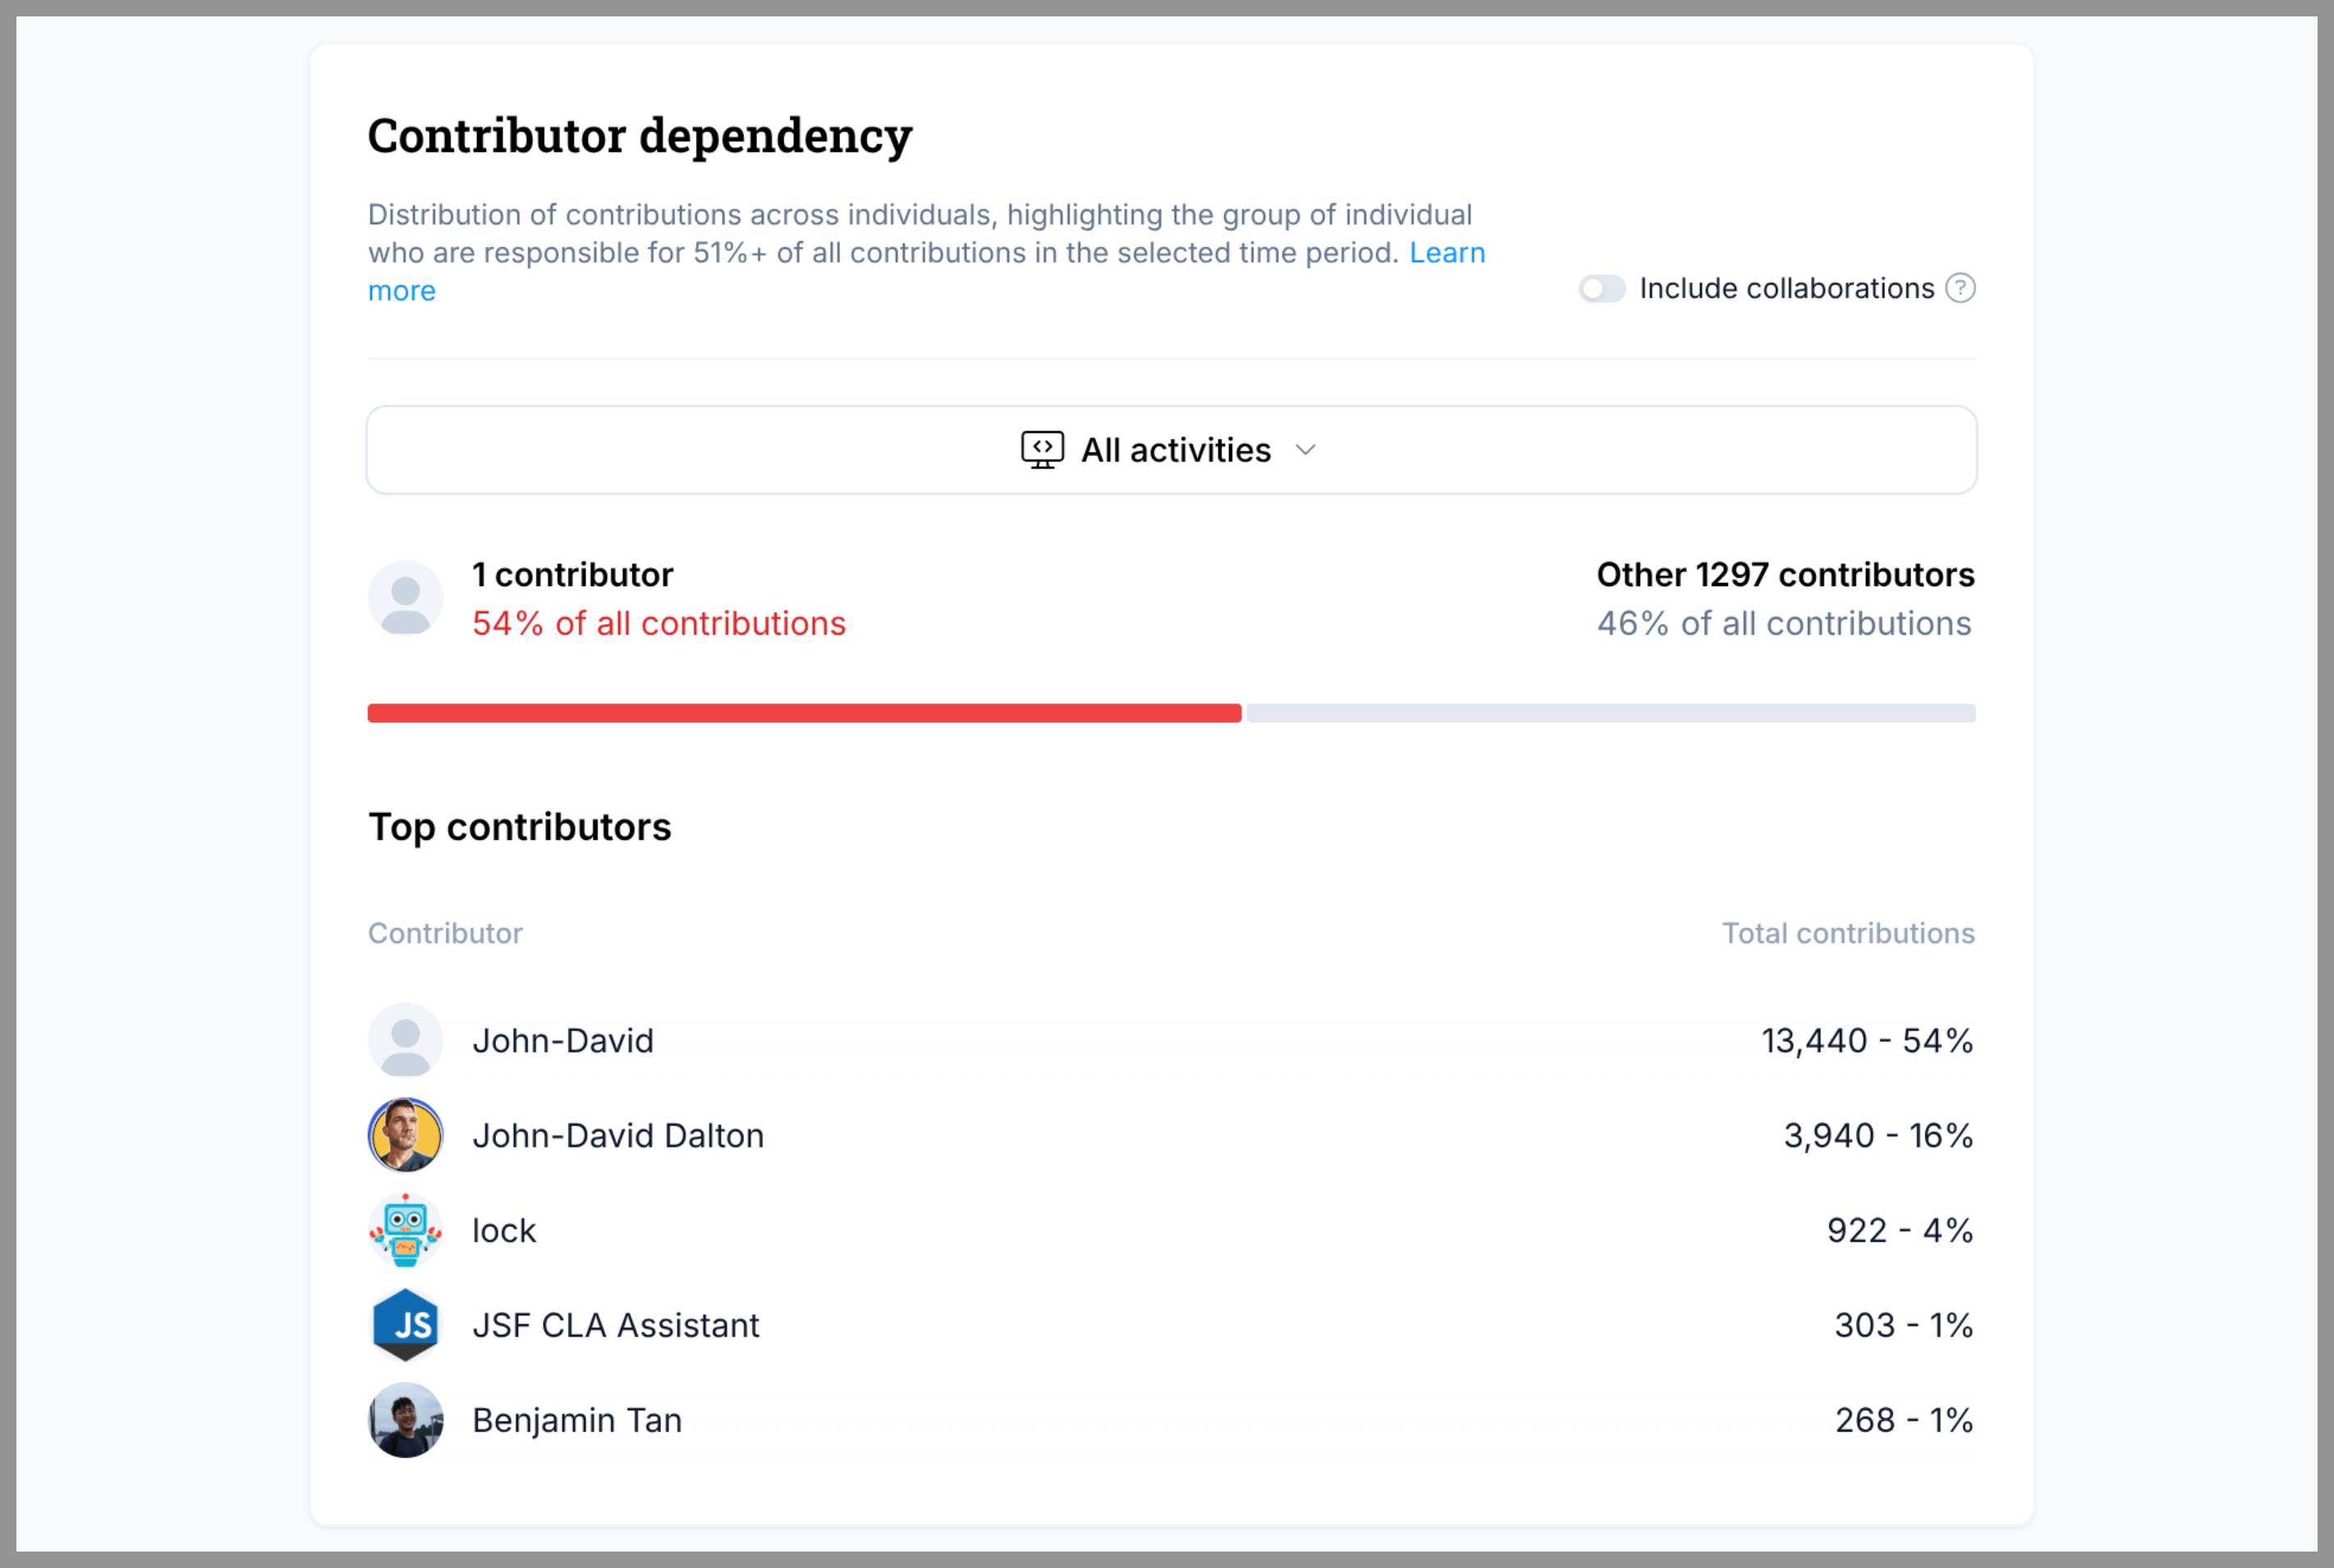
Task: Click the All activities monitor icon
Action: pyautogui.click(x=1040, y=450)
